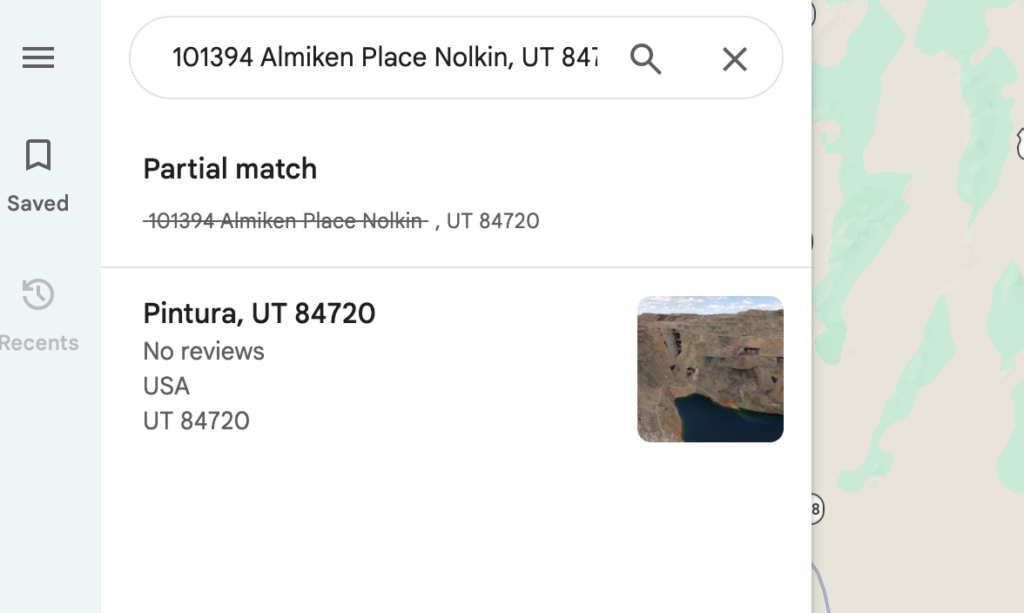Image resolution: width=1024 pixels, height=613 pixels.
Task: Open the Pintura, UT 84720 result
Action: coord(259,313)
